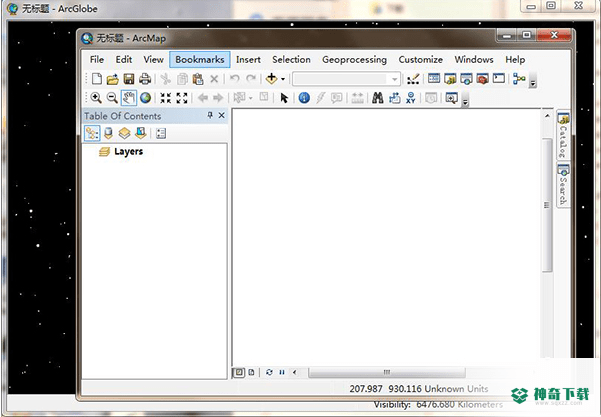Open the Bookmarks menu

pyautogui.click(x=200, y=59)
